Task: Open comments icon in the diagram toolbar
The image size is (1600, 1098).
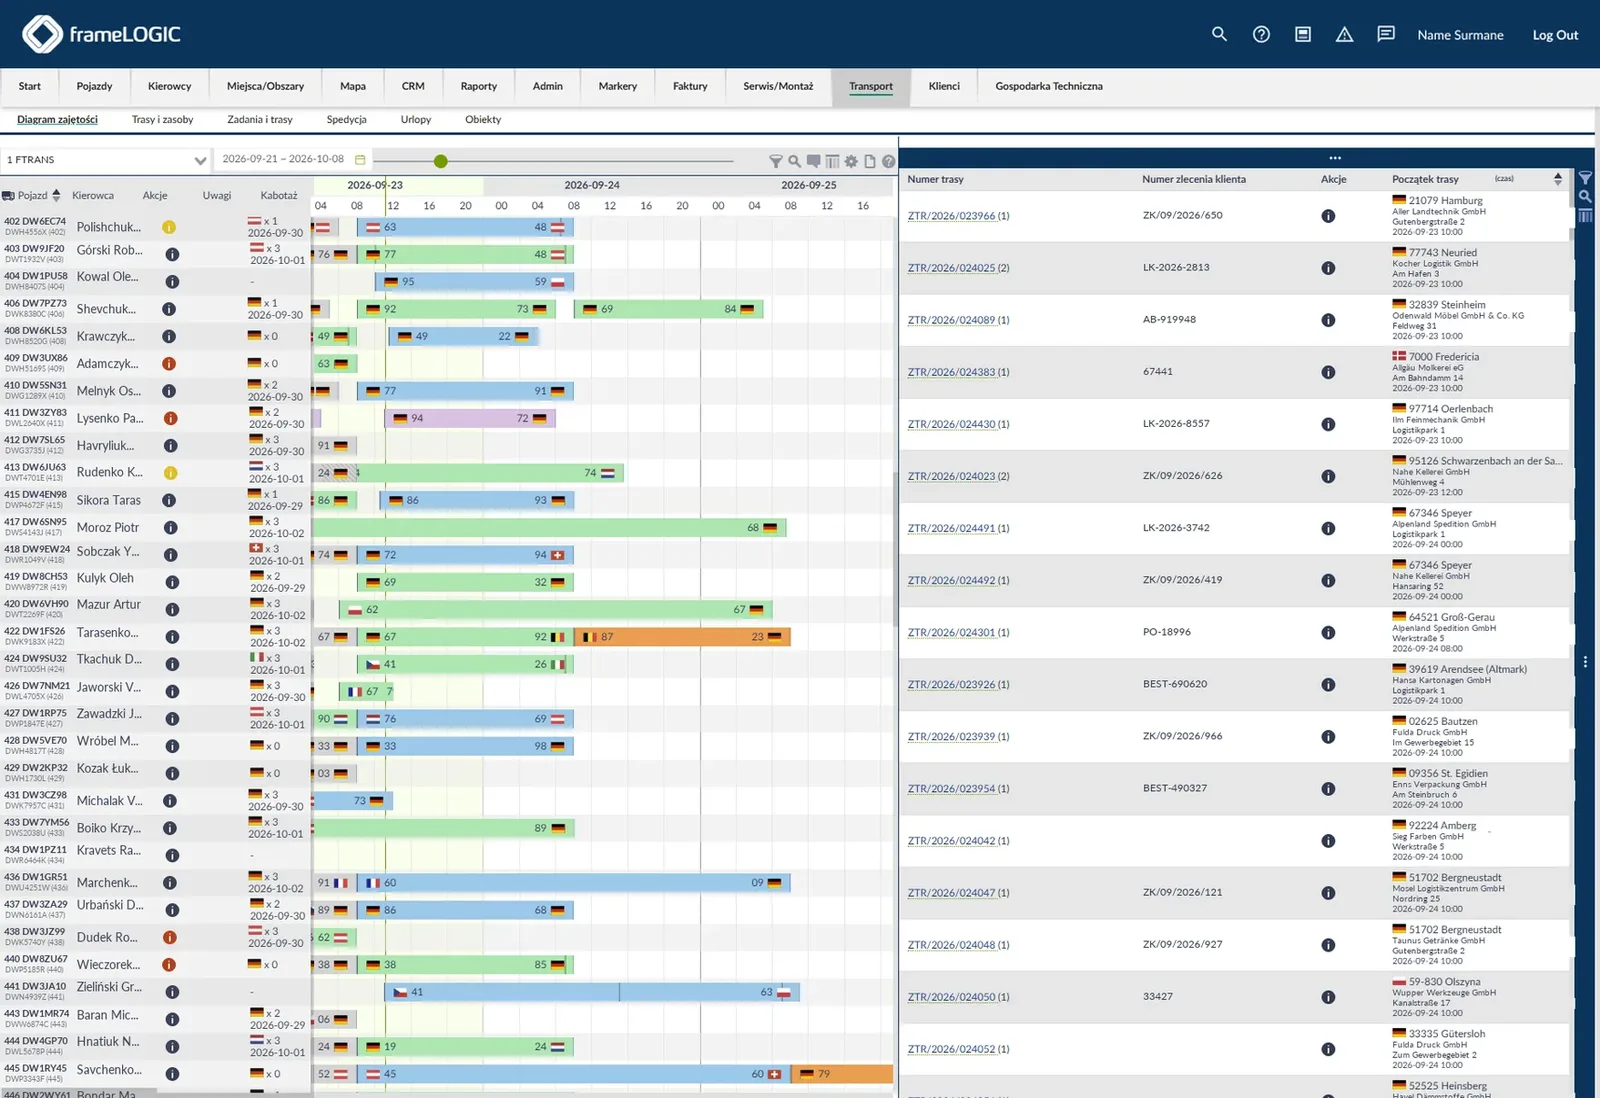Action: (813, 161)
